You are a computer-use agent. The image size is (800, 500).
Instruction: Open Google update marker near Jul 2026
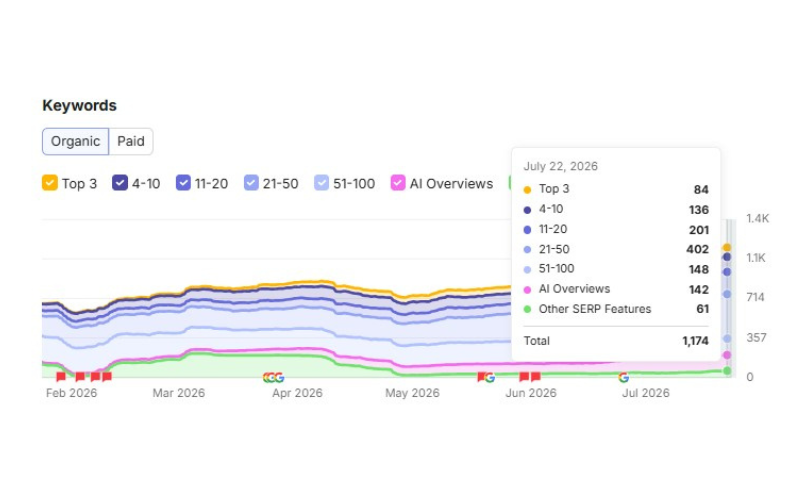pos(623,378)
